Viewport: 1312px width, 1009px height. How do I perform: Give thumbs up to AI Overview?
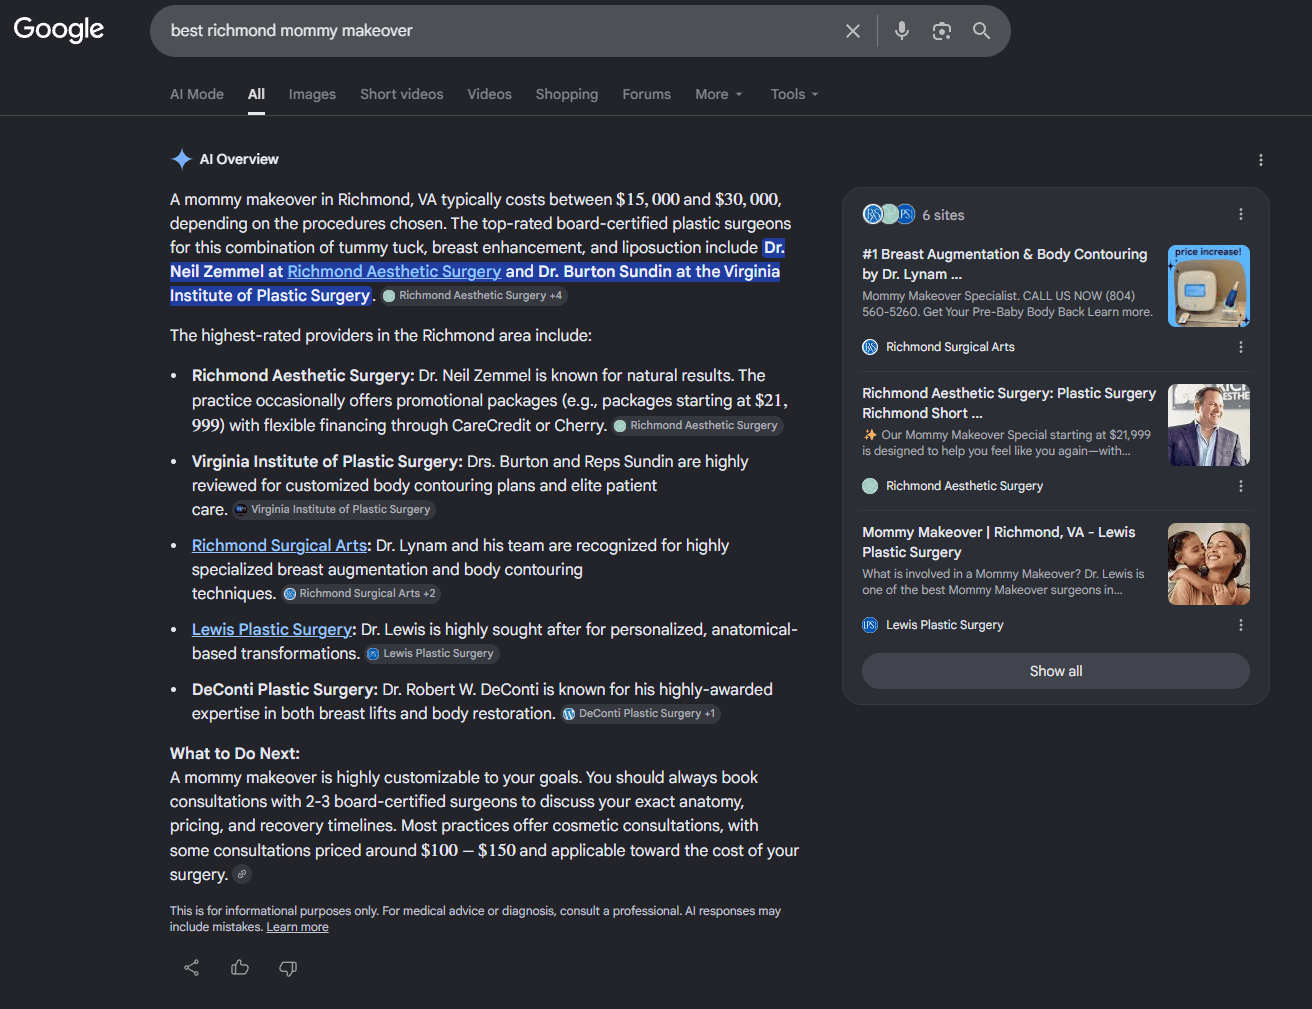click(240, 967)
